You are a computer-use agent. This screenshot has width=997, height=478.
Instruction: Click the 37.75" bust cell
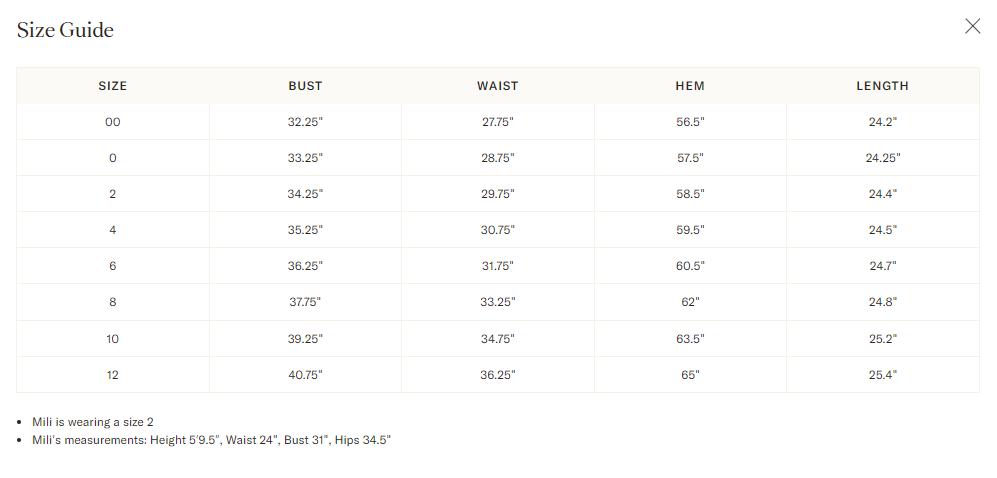(x=305, y=303)
